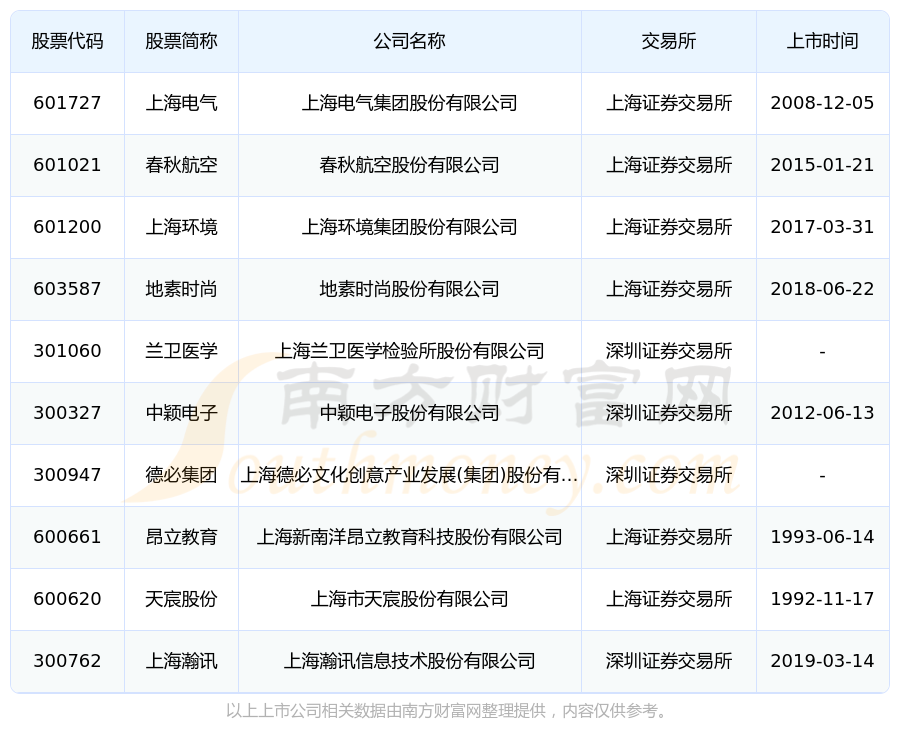Click the short name 中颖电子

[x=181, y=413]
